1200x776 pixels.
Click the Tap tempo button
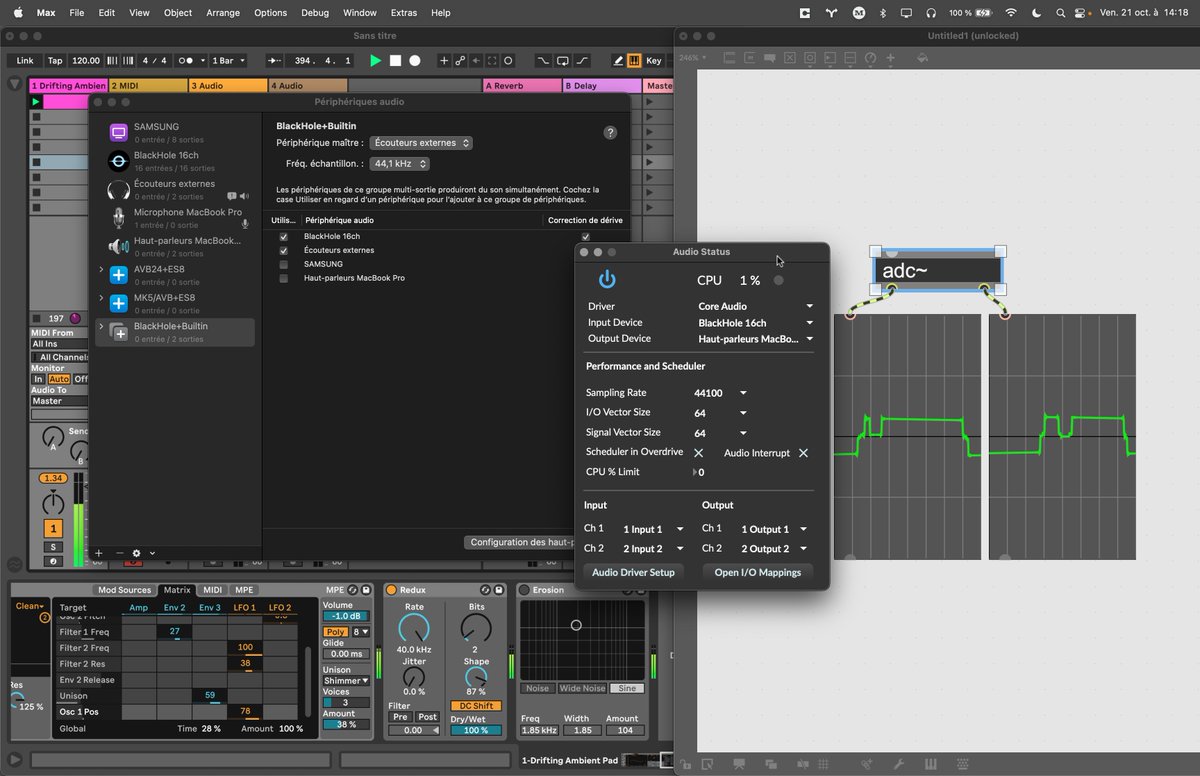[x=55, y=61]
